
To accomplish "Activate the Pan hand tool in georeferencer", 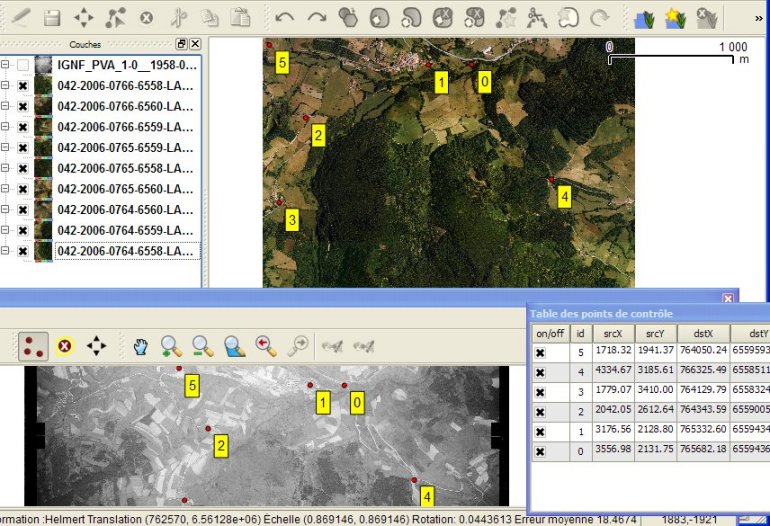I will click(x=141, y=346).
